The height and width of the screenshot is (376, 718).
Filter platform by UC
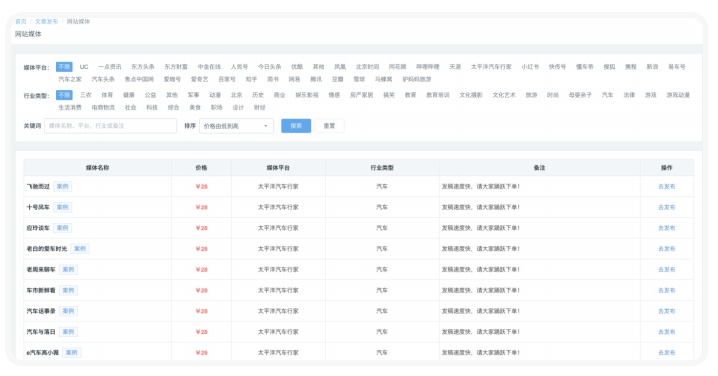coord(84,67)
